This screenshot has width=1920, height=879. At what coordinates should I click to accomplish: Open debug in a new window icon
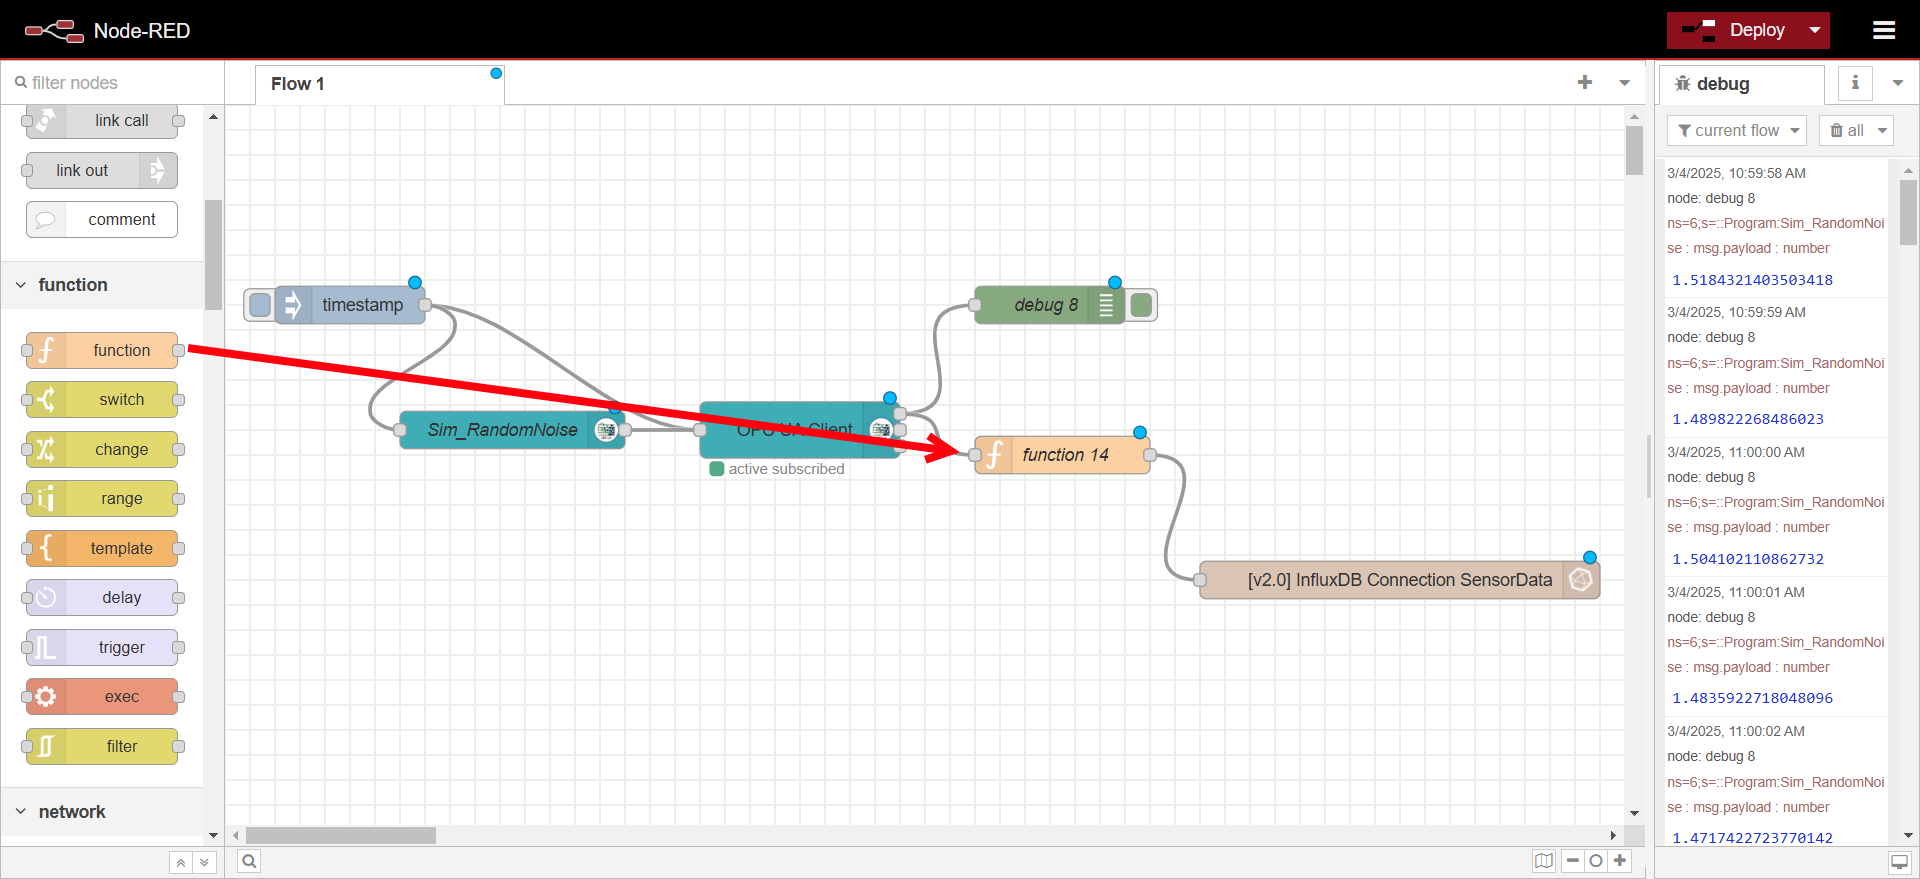[x=1899, y=862]
